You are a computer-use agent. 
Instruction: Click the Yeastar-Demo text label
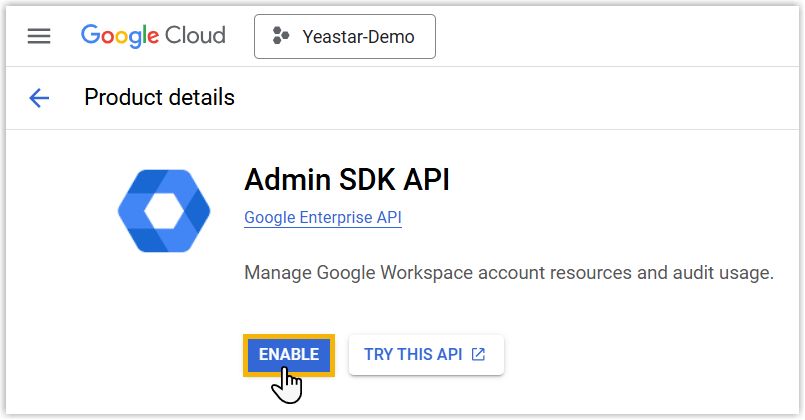(358, 37)
